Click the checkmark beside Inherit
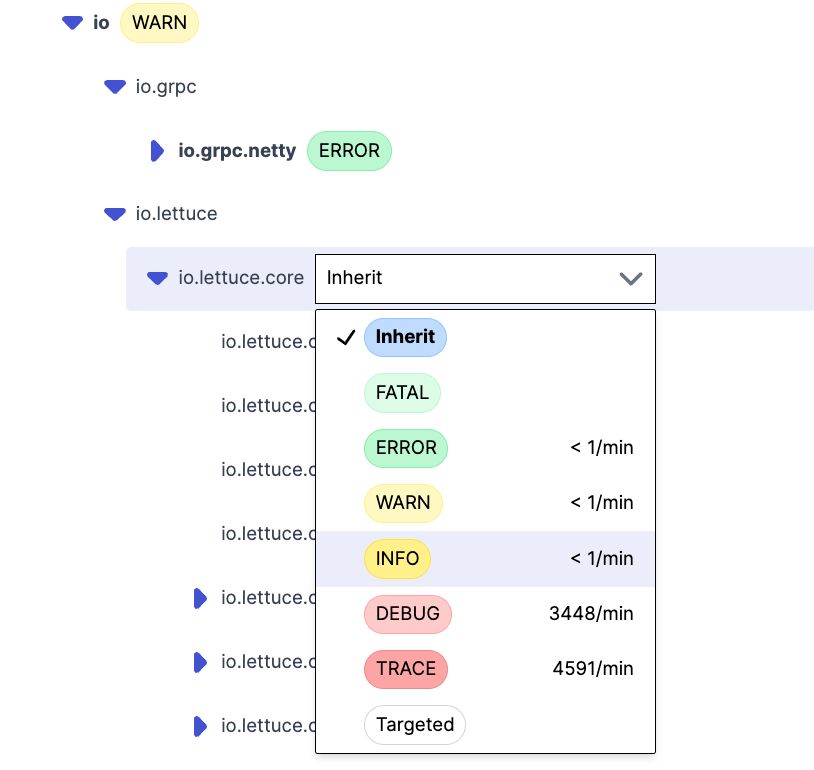The height and width of the screenshot is (770, 814). (345, 337)
